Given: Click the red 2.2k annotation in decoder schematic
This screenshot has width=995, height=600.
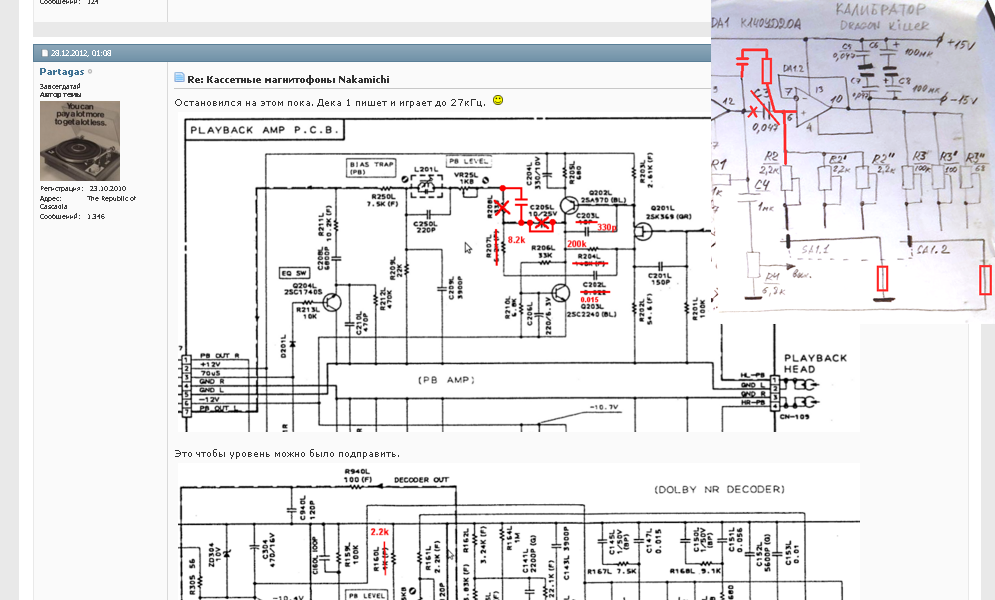Looking at the screenshot, I should click(380, 532).
